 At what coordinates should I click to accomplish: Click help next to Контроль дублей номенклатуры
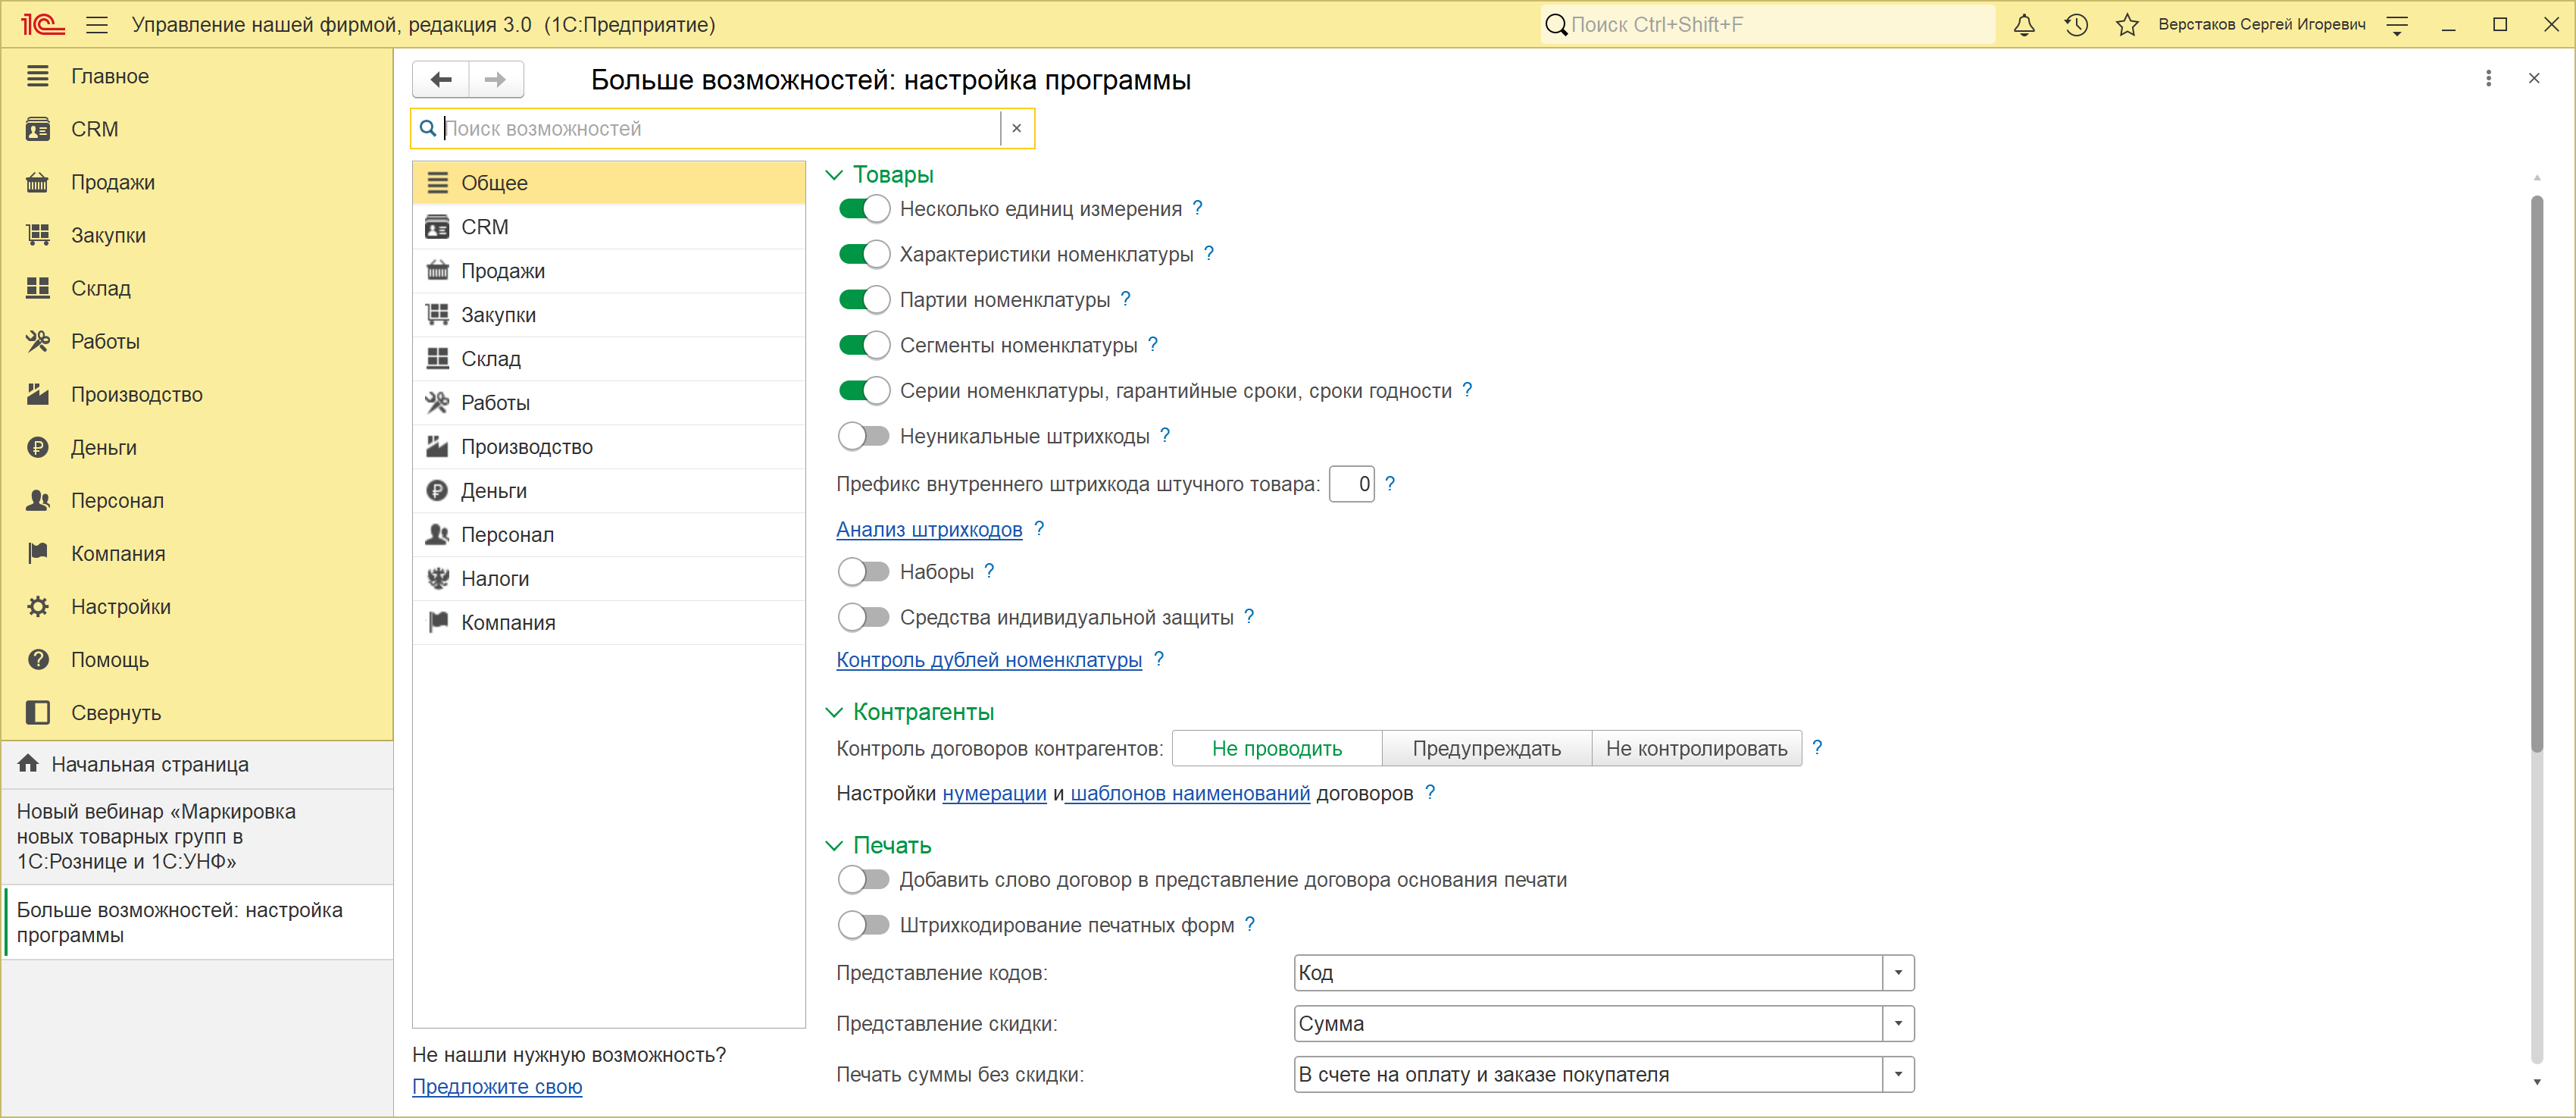coord(1158,659)
